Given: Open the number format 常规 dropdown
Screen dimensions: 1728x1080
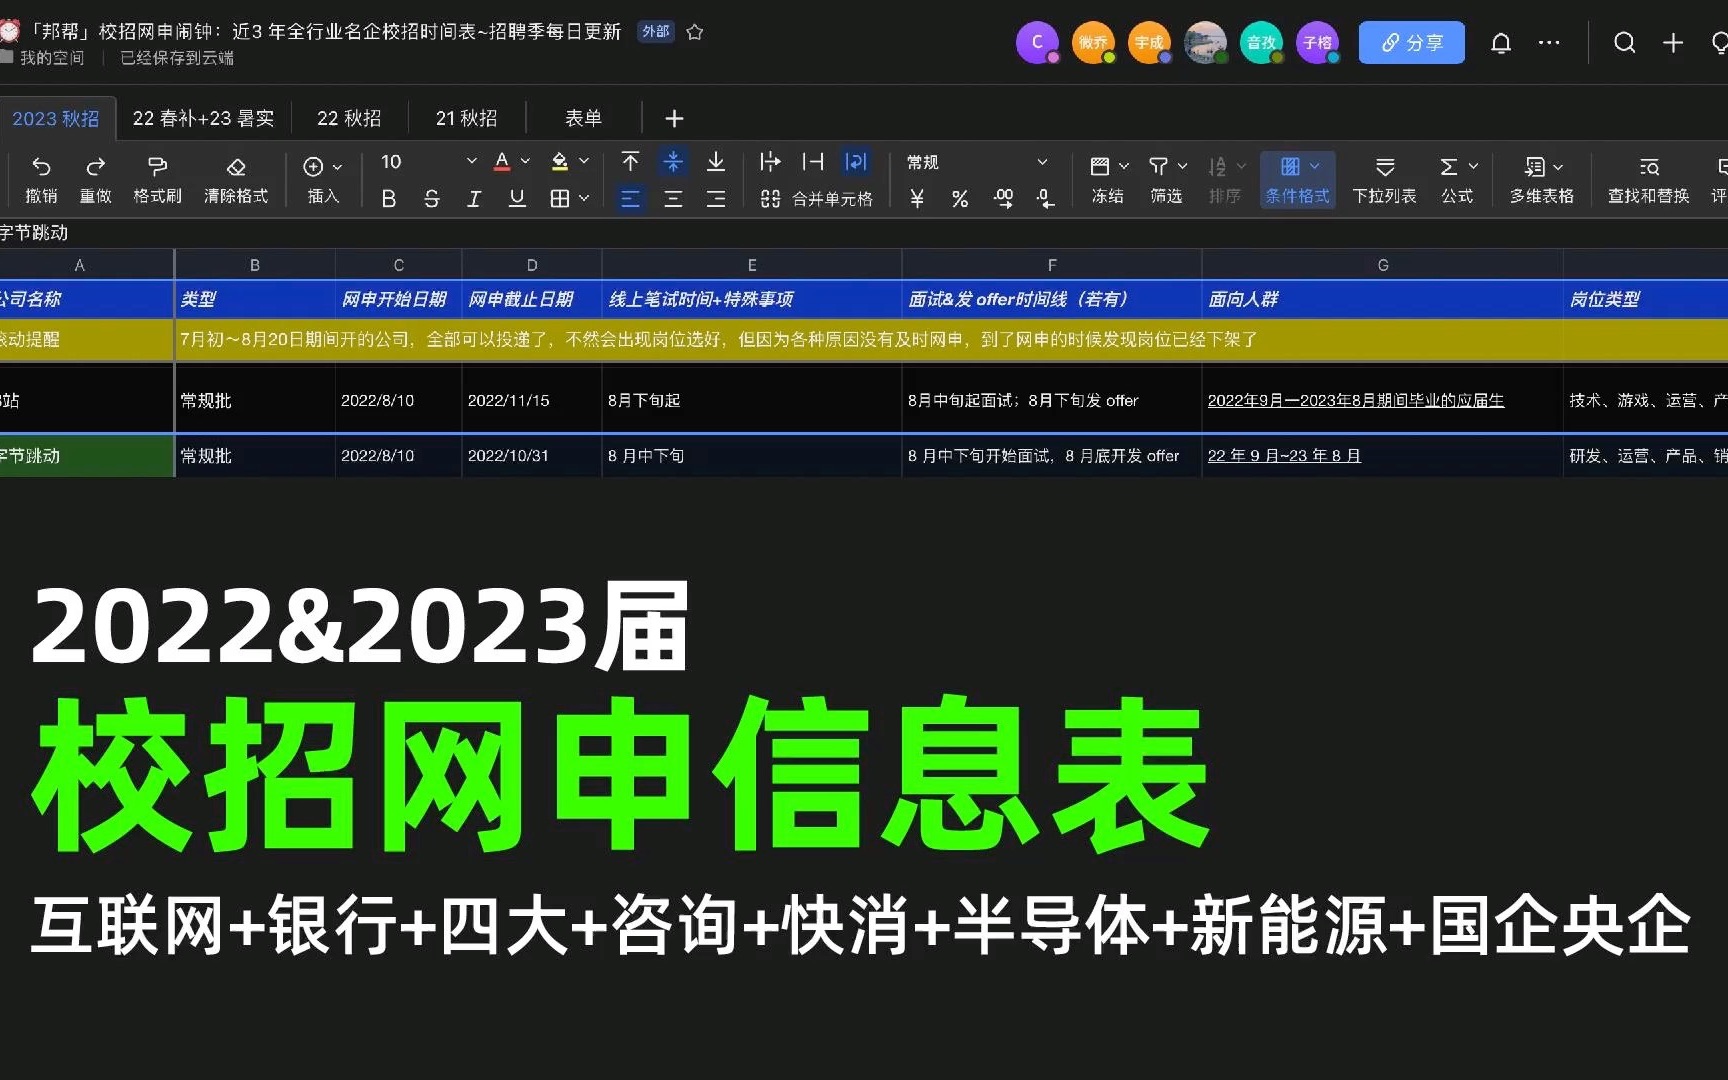Looking at the screenshot, I should (x=977, y=162).
